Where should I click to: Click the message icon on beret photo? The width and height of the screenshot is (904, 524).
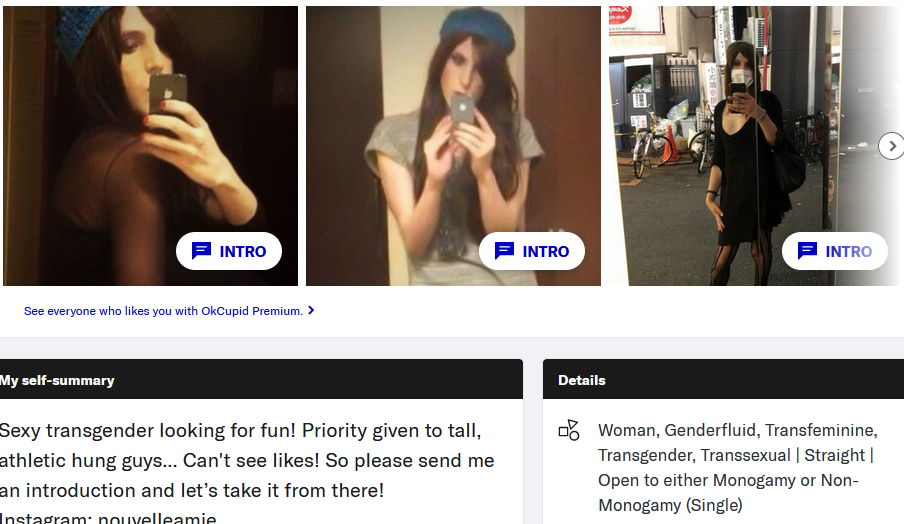[504, 251]
